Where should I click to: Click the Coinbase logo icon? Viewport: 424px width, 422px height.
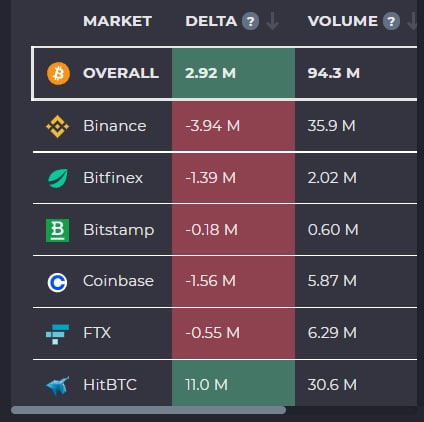57,282
